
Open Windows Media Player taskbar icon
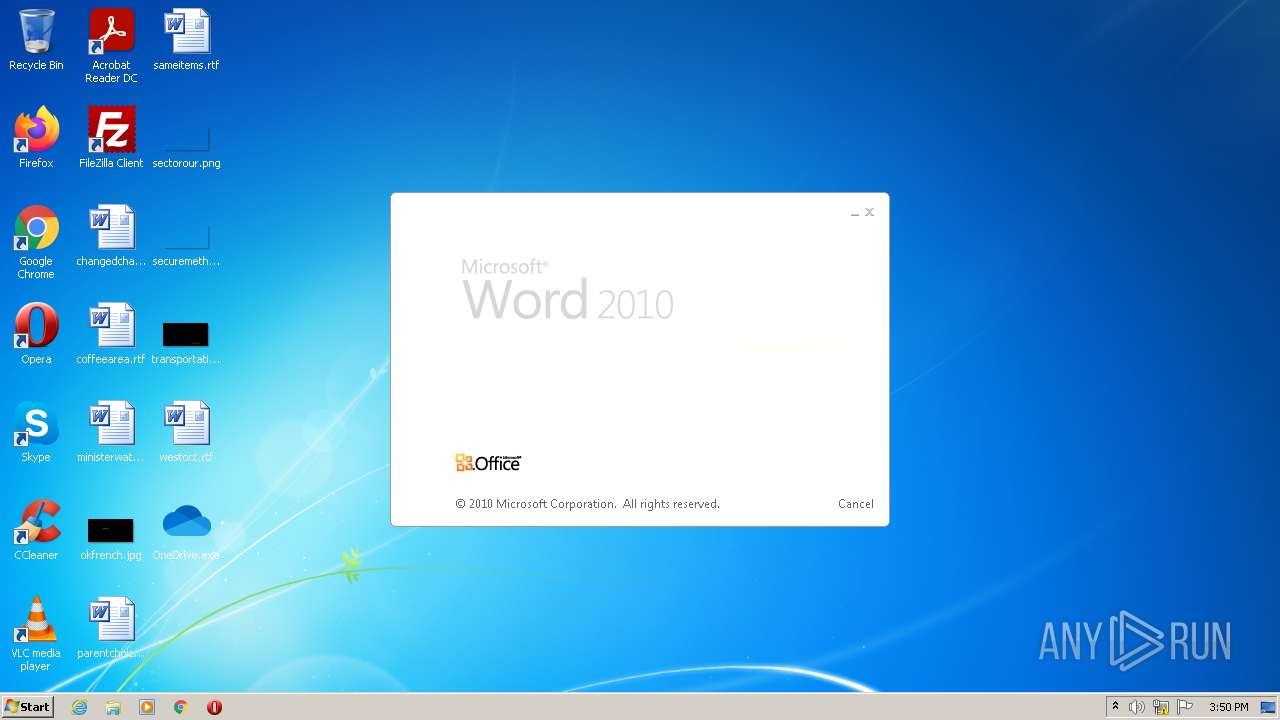(147, 707)
